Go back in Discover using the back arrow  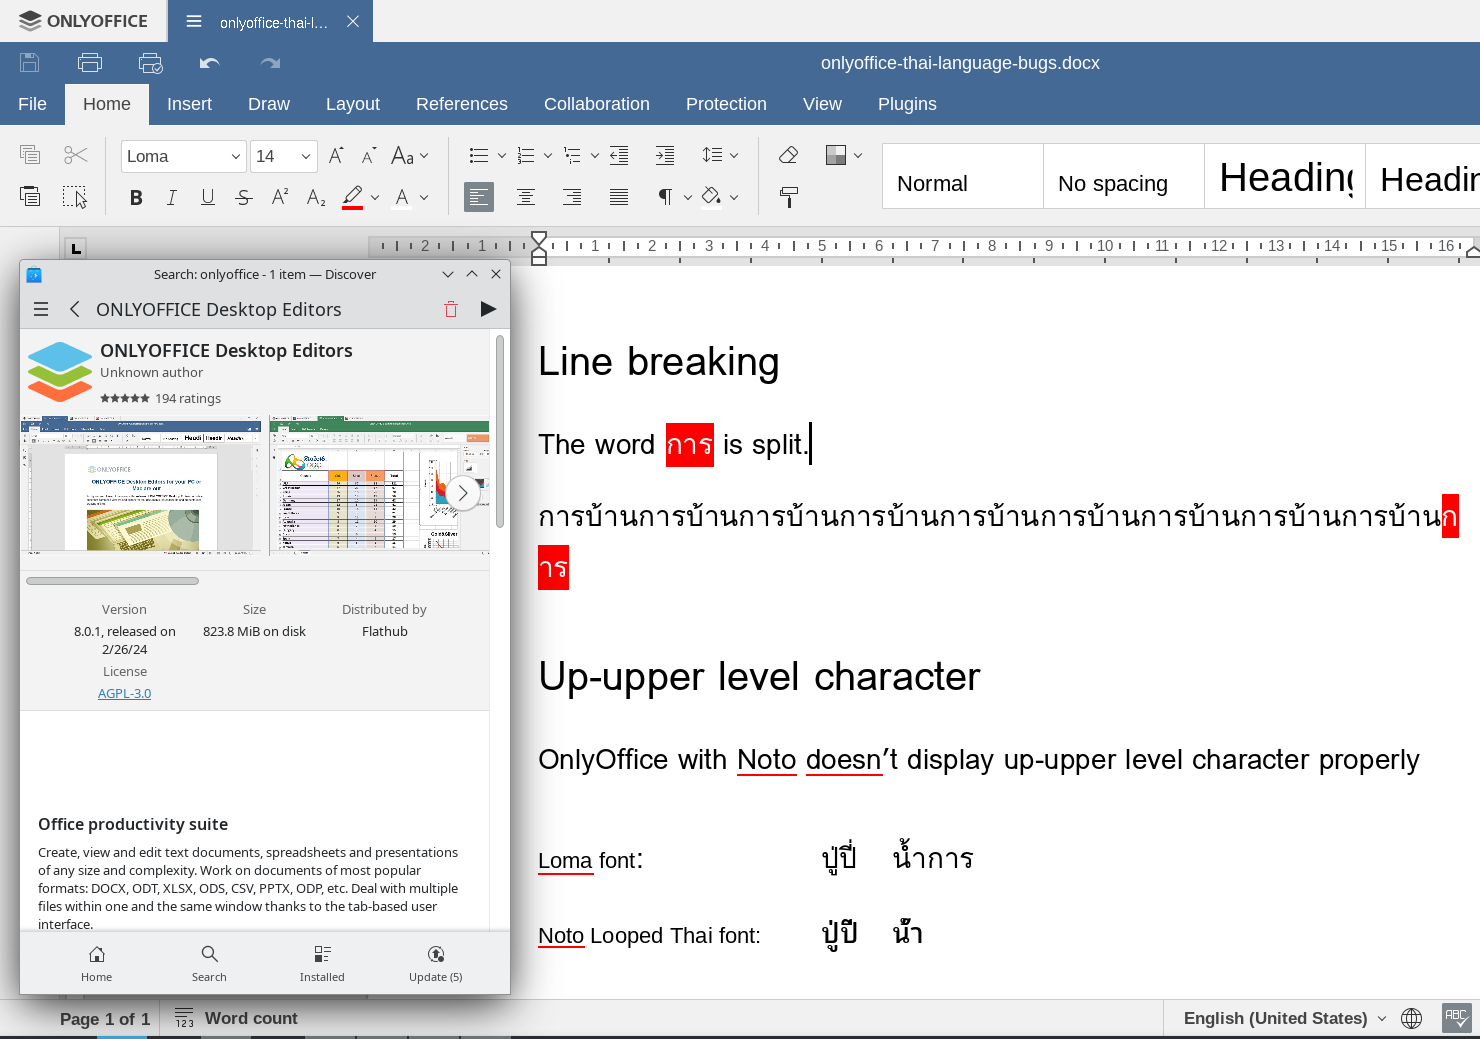tap(75, 309)
